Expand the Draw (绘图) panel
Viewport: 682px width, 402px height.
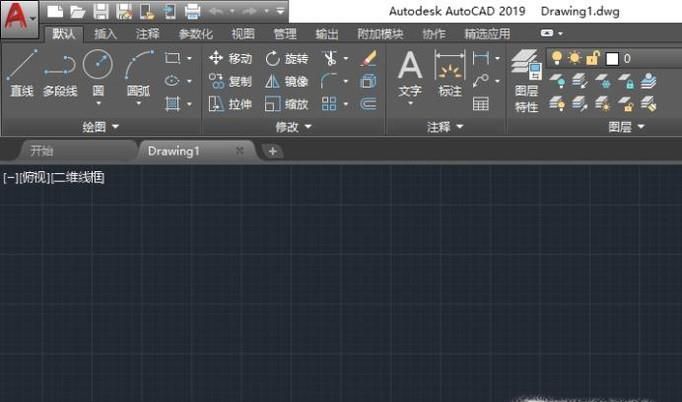101,127
